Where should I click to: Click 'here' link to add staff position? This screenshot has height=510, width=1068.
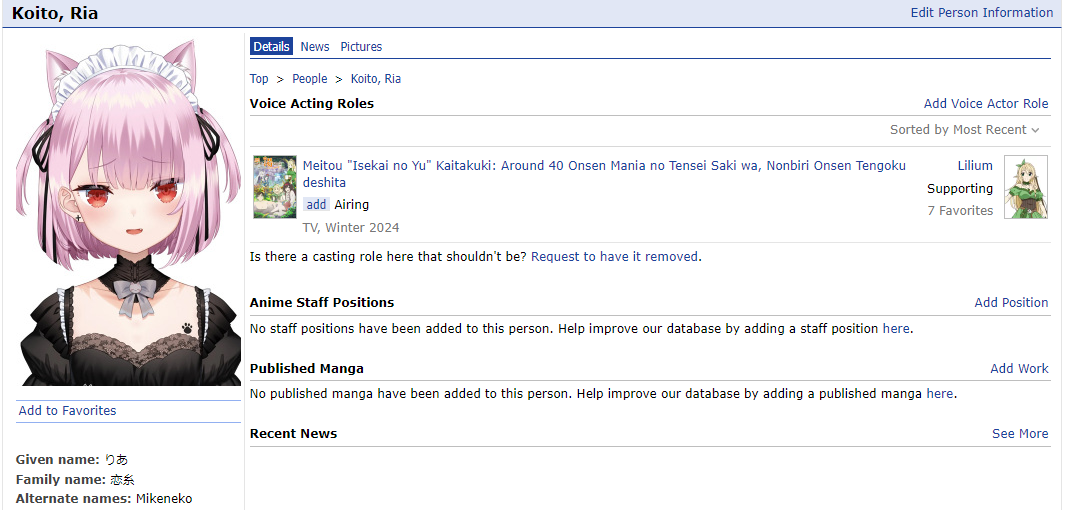coord(896,329)
